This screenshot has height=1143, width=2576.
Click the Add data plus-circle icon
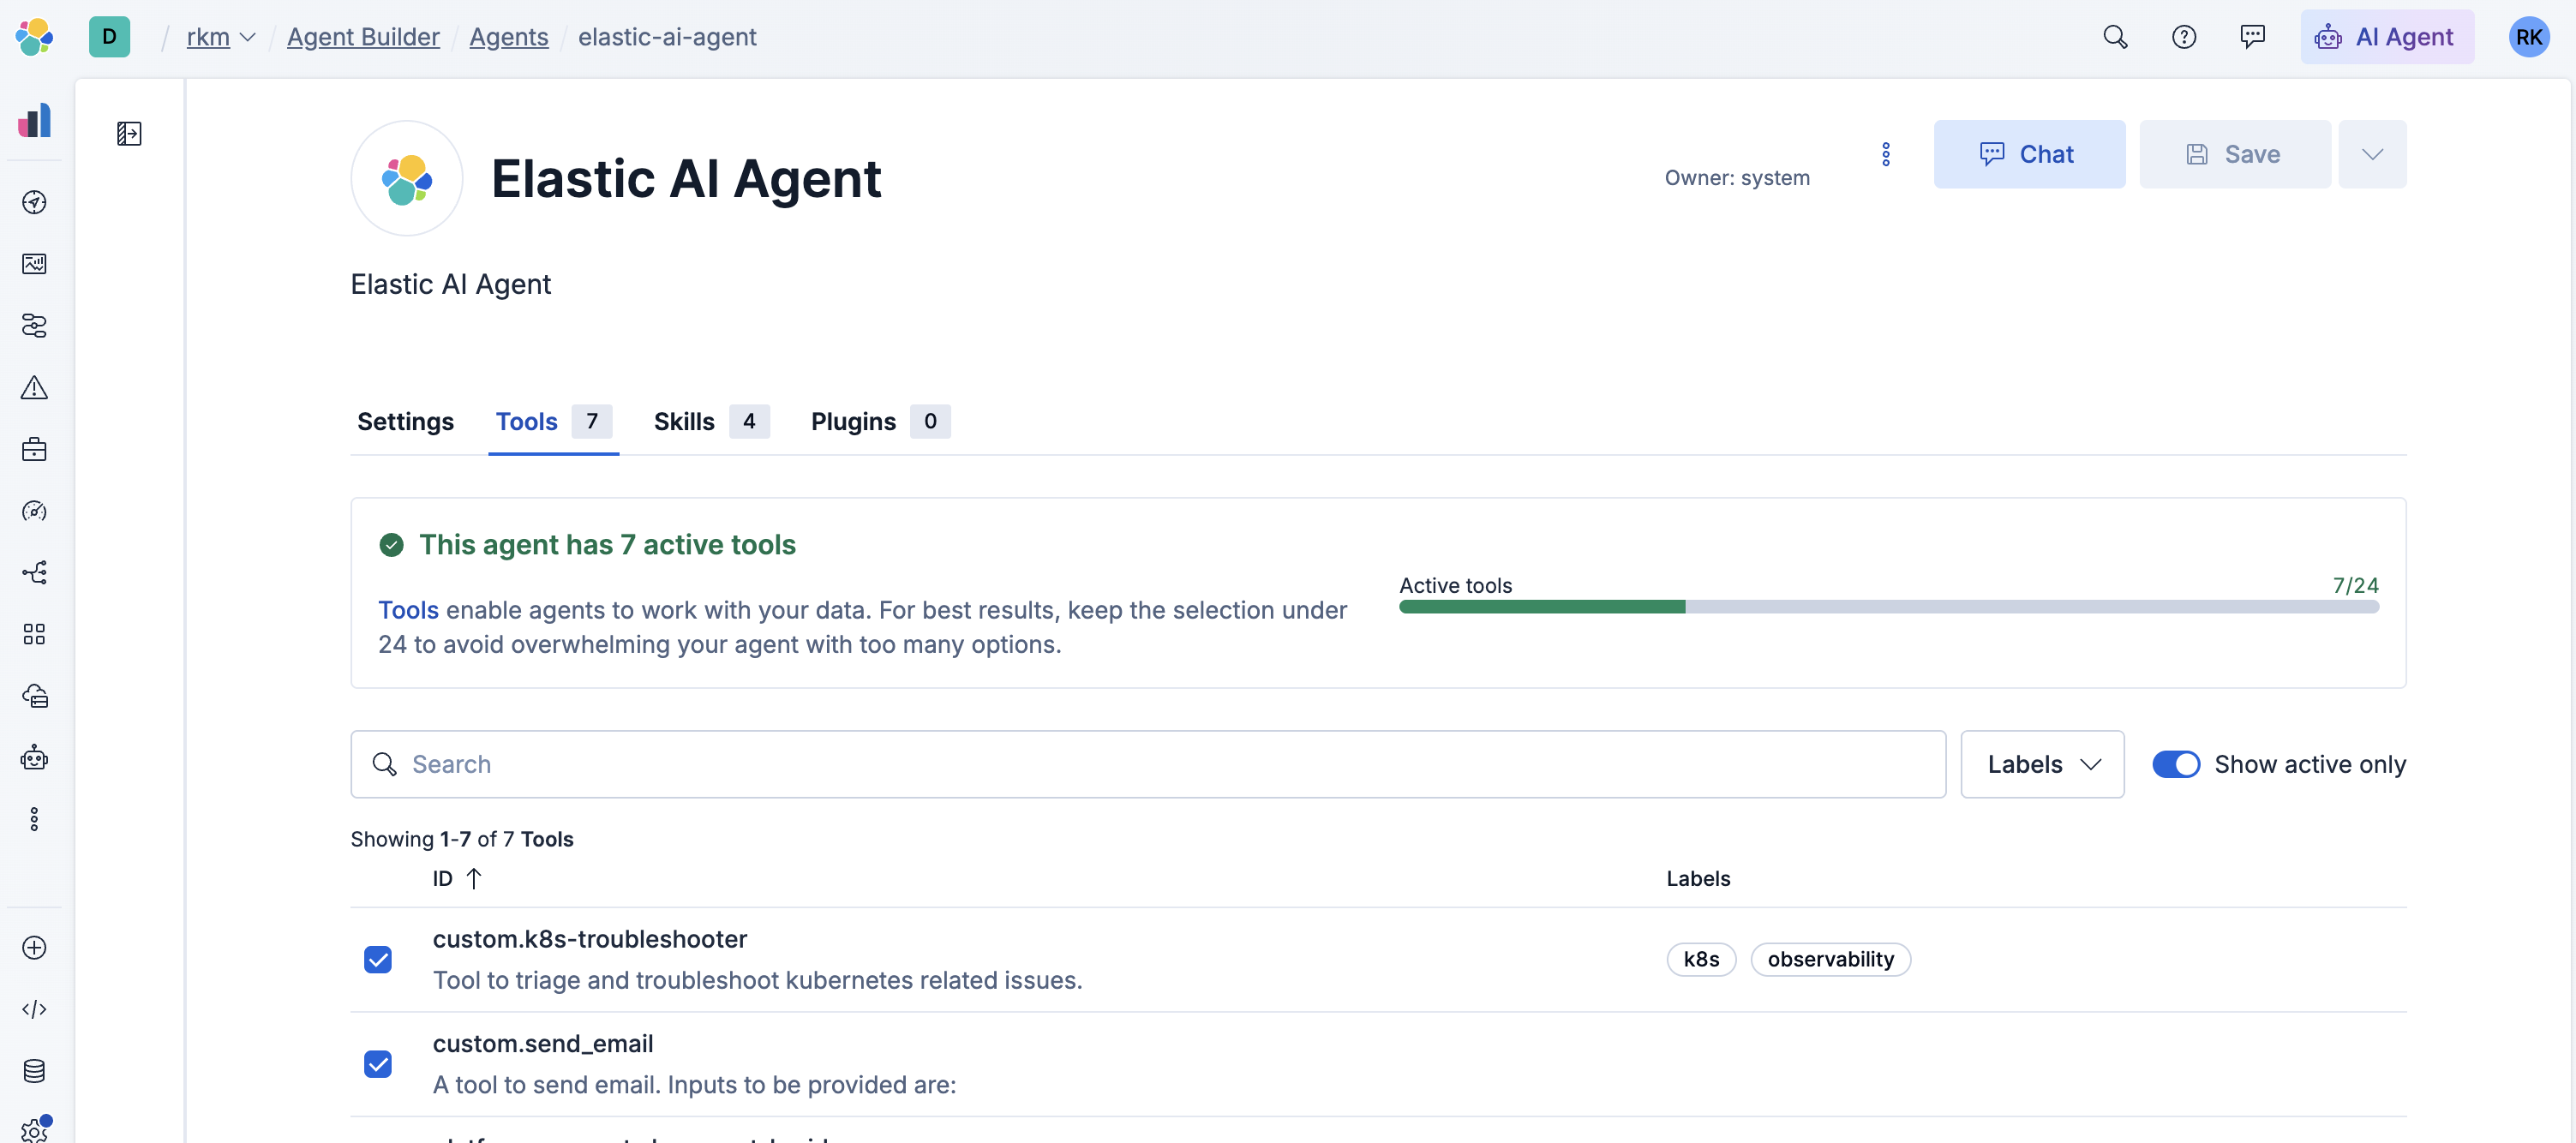tap(34, 947)
